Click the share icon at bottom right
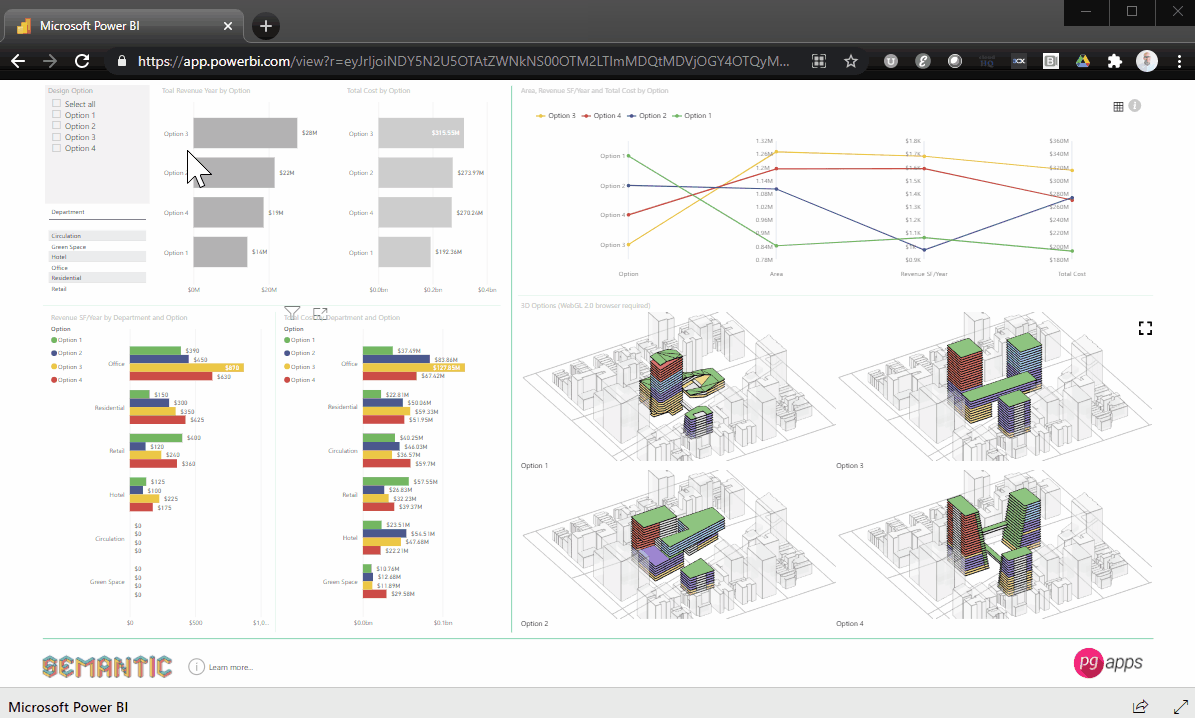Screen dimensions: 1195x718 click(1140, 706)
